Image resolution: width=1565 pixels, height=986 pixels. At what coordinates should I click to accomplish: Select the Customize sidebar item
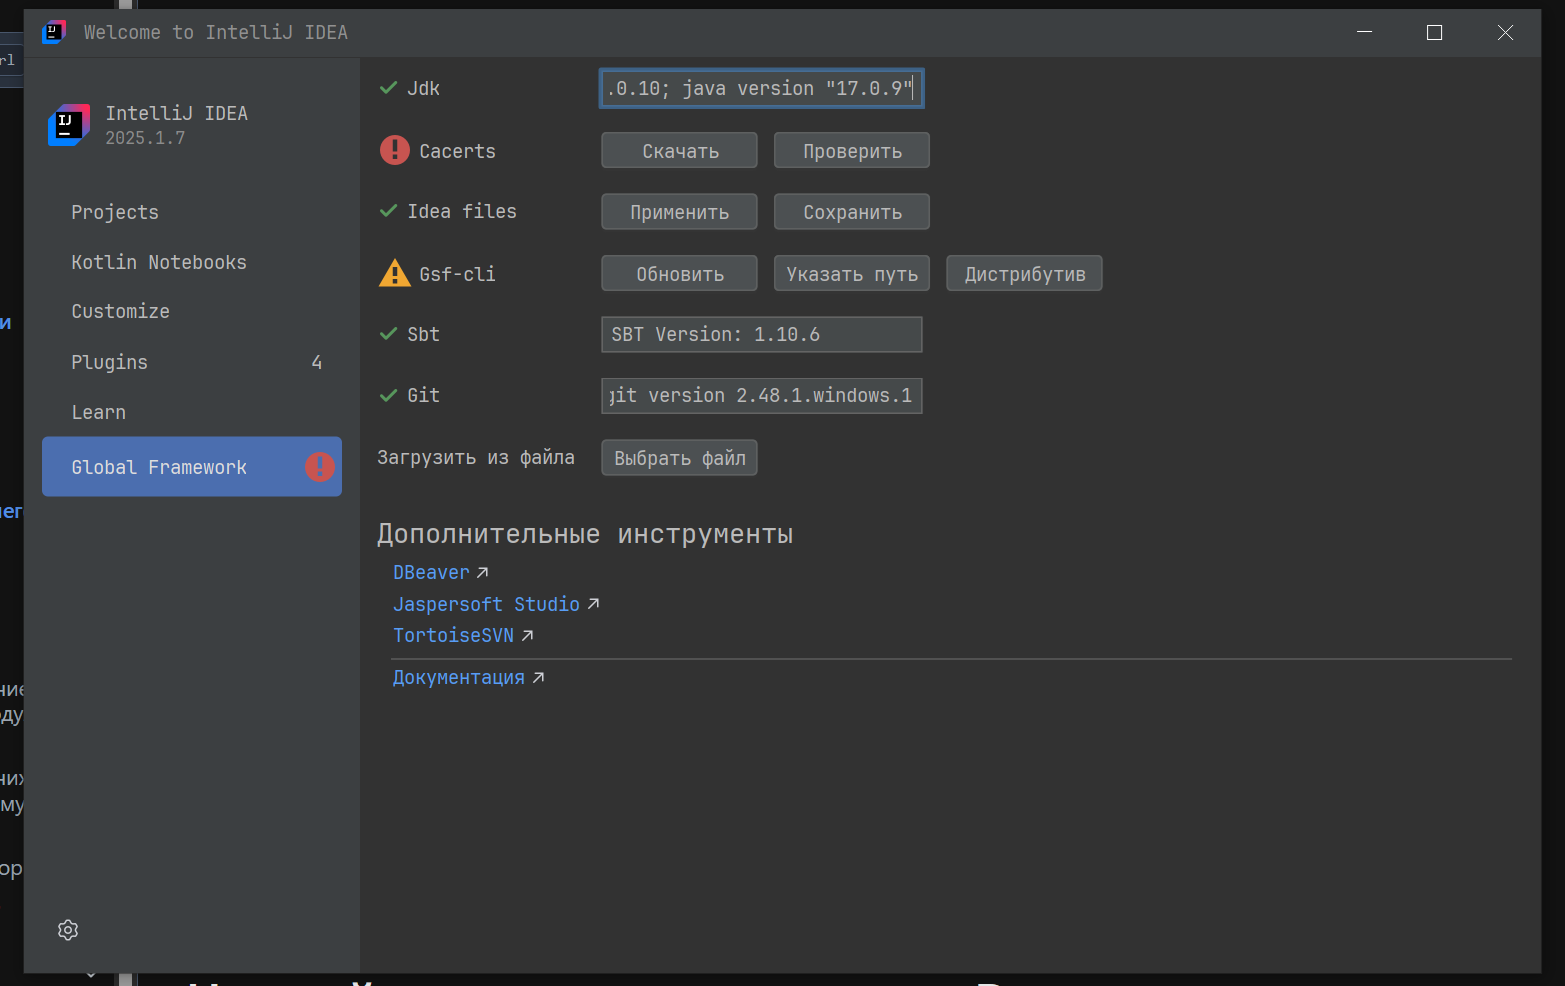coord(121,311)
